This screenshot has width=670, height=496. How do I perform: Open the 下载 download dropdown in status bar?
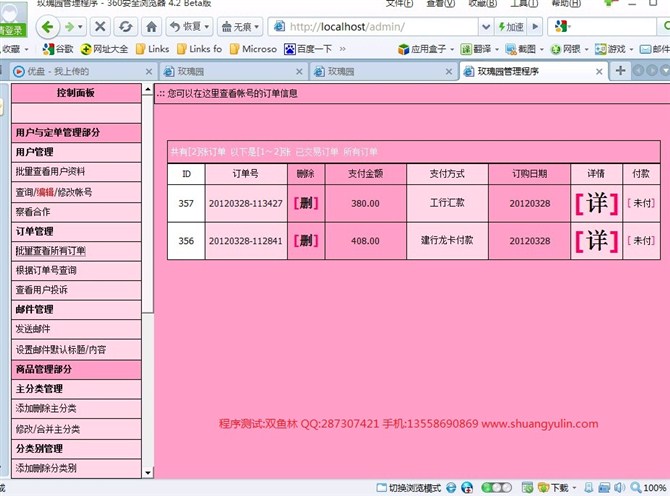(560, 488)
